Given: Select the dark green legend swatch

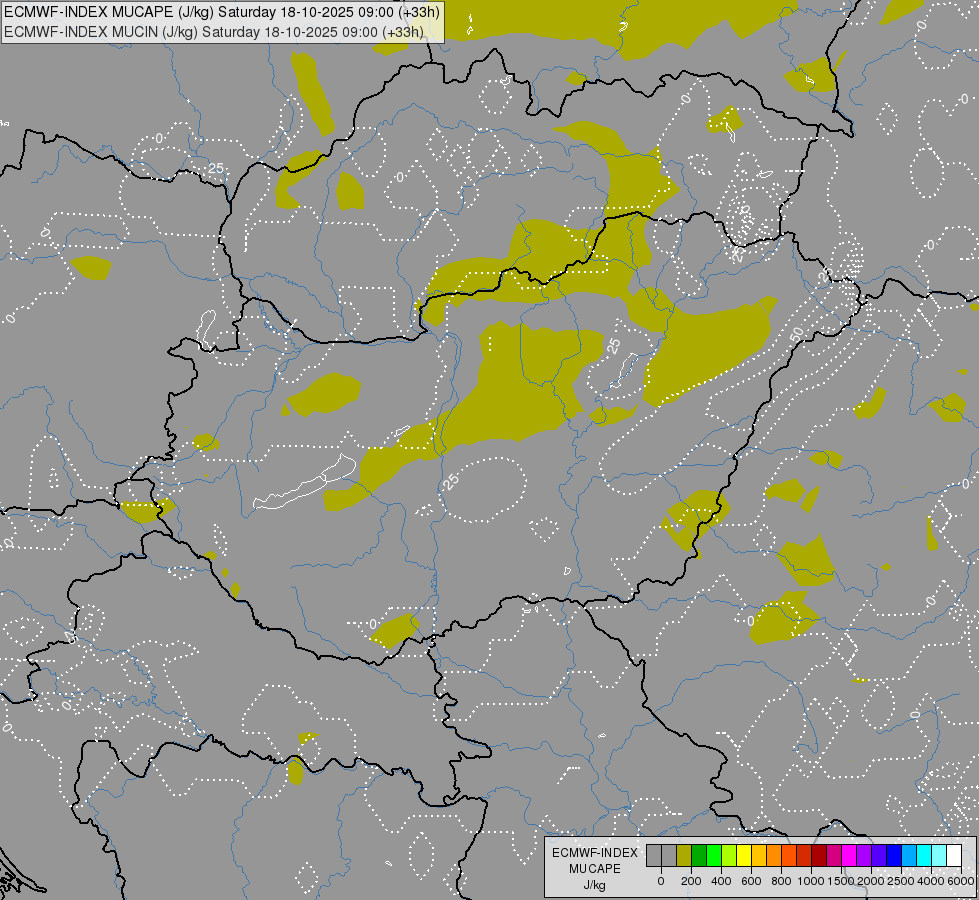Looking at the screenshot, I should [x=699, y=855].
